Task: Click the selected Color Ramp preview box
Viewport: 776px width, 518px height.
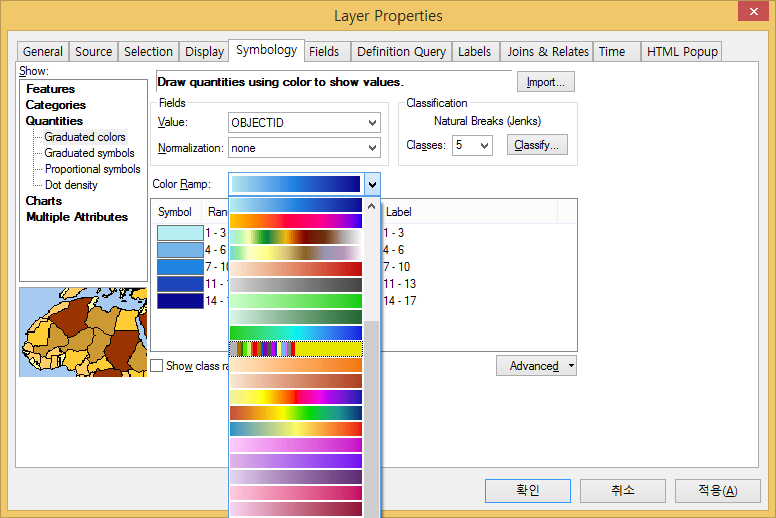Action: (x=296, y=184)
